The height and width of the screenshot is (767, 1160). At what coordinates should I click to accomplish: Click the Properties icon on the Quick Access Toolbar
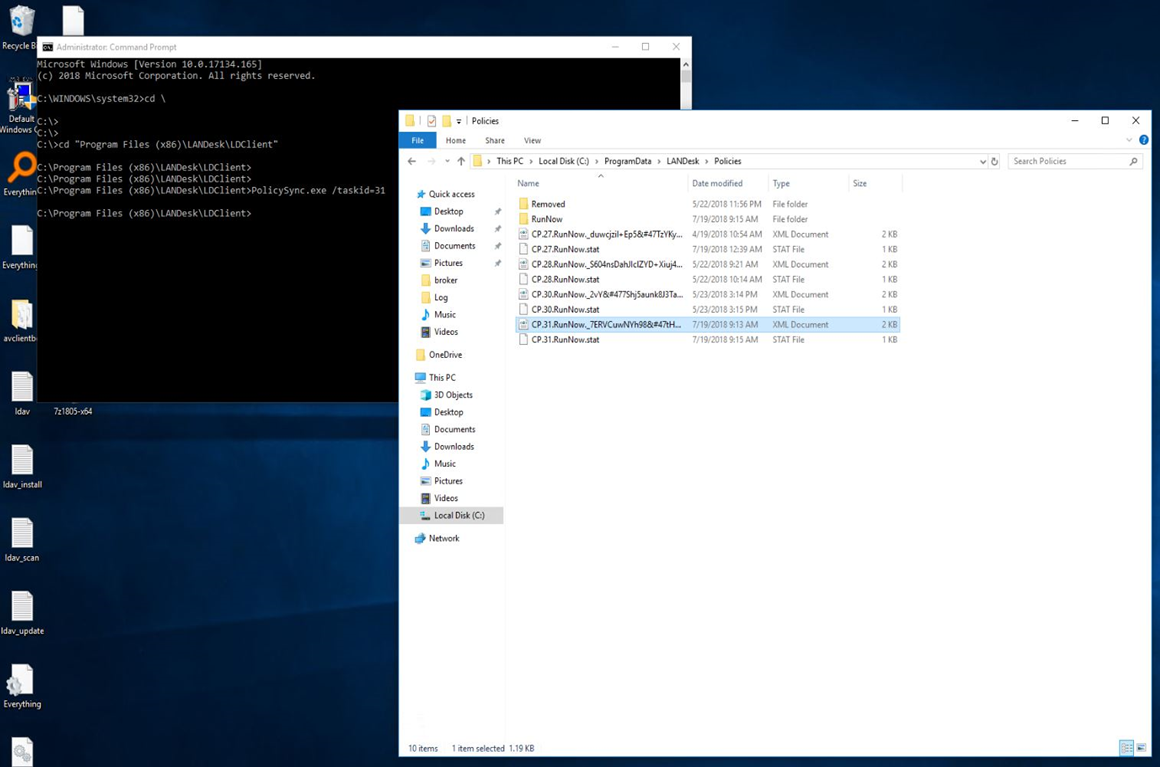point(430,121)
